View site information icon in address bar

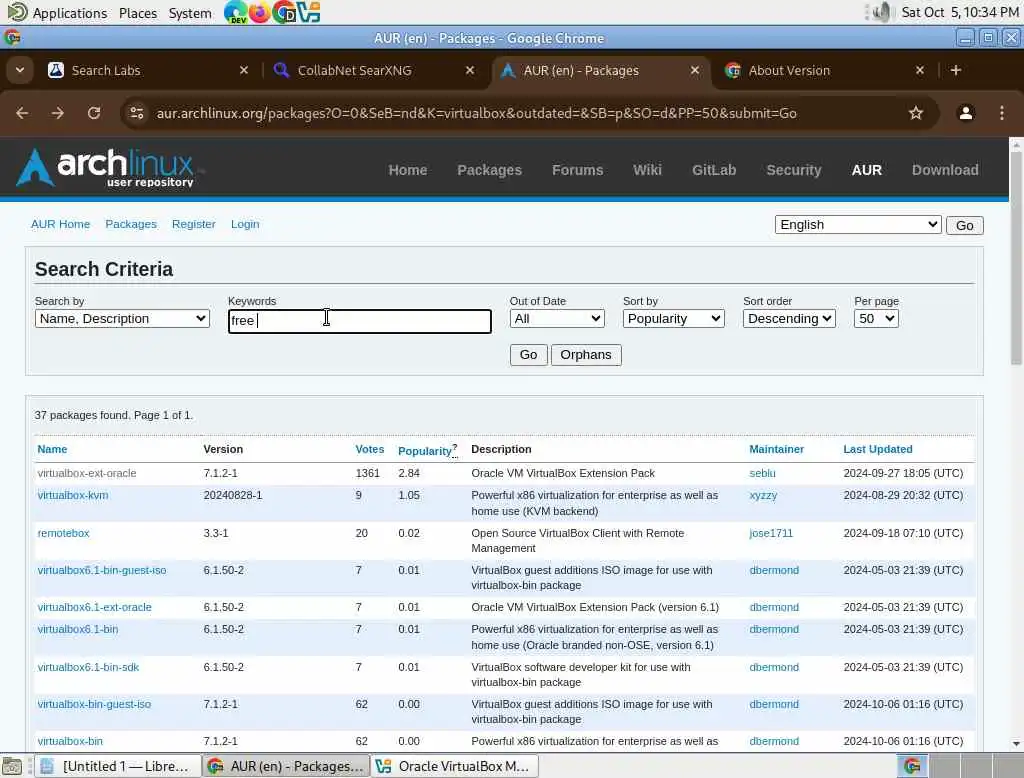click(x=136, y=113)
